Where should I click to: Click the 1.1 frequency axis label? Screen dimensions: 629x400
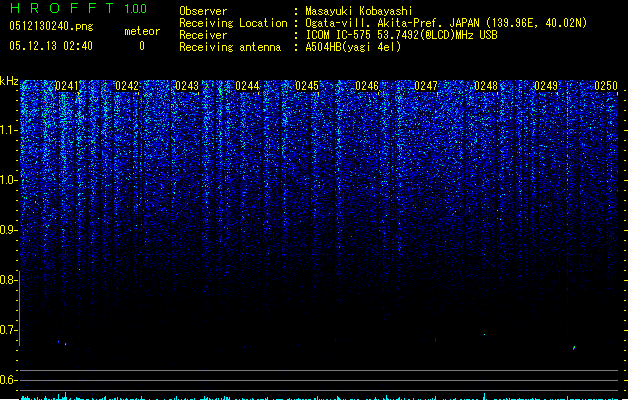[x=8, y=130]
